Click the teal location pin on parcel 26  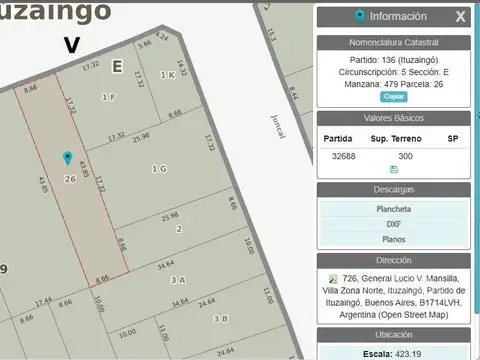coord(68,158)
